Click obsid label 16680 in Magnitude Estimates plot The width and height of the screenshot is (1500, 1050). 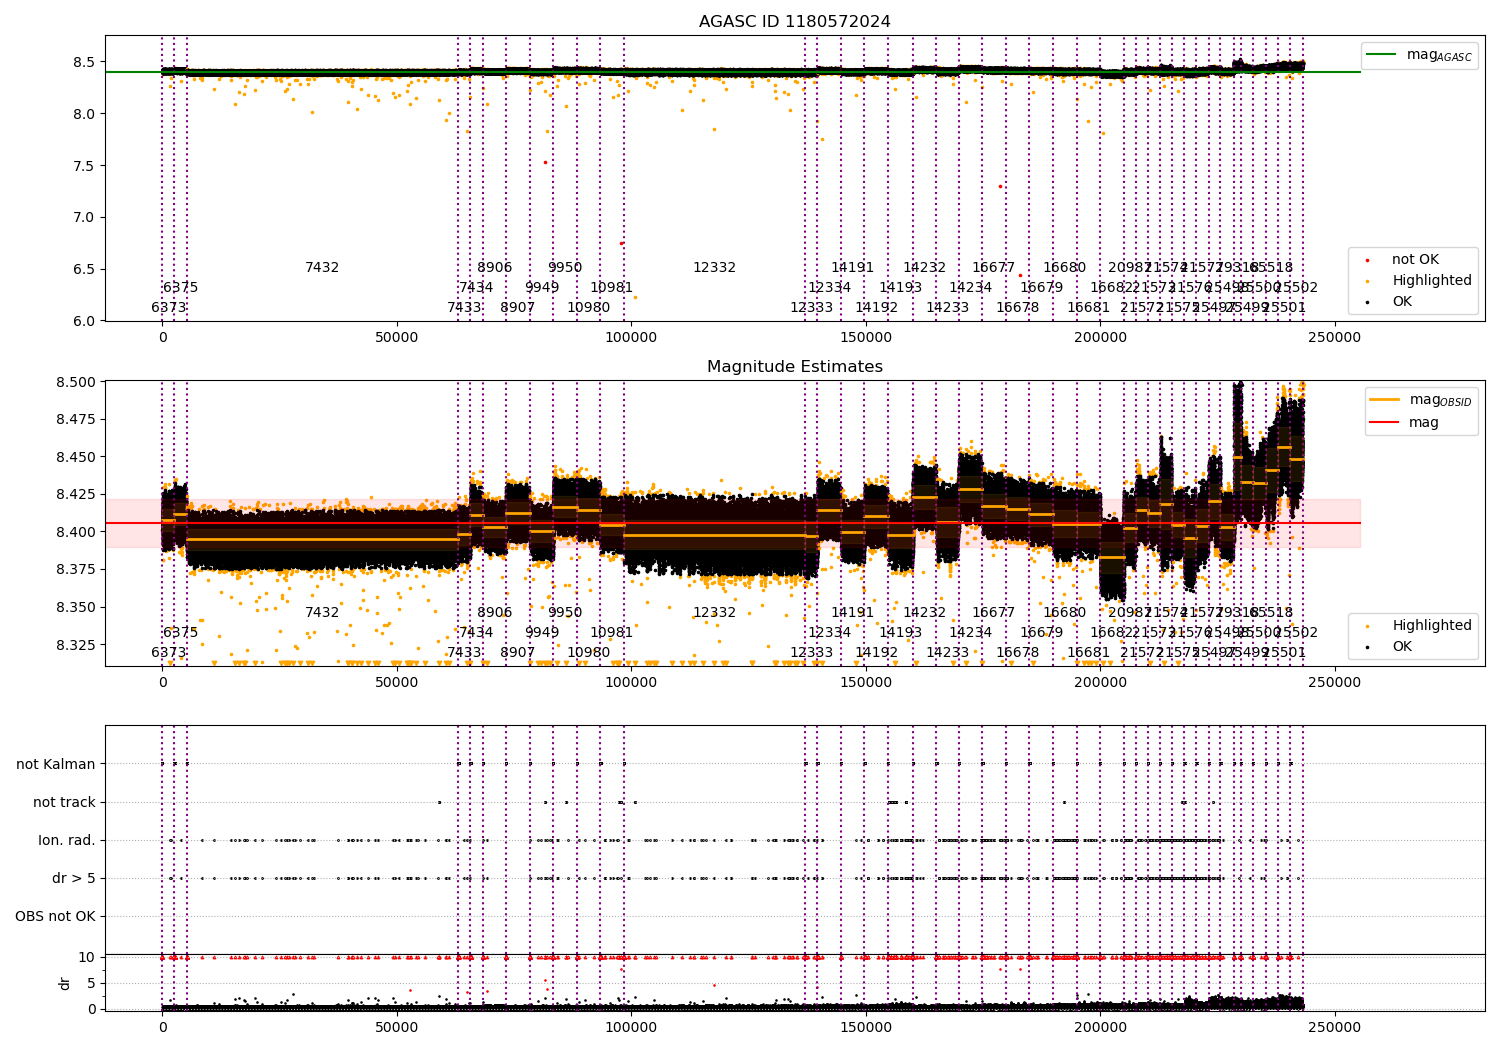click(1064, 613)
